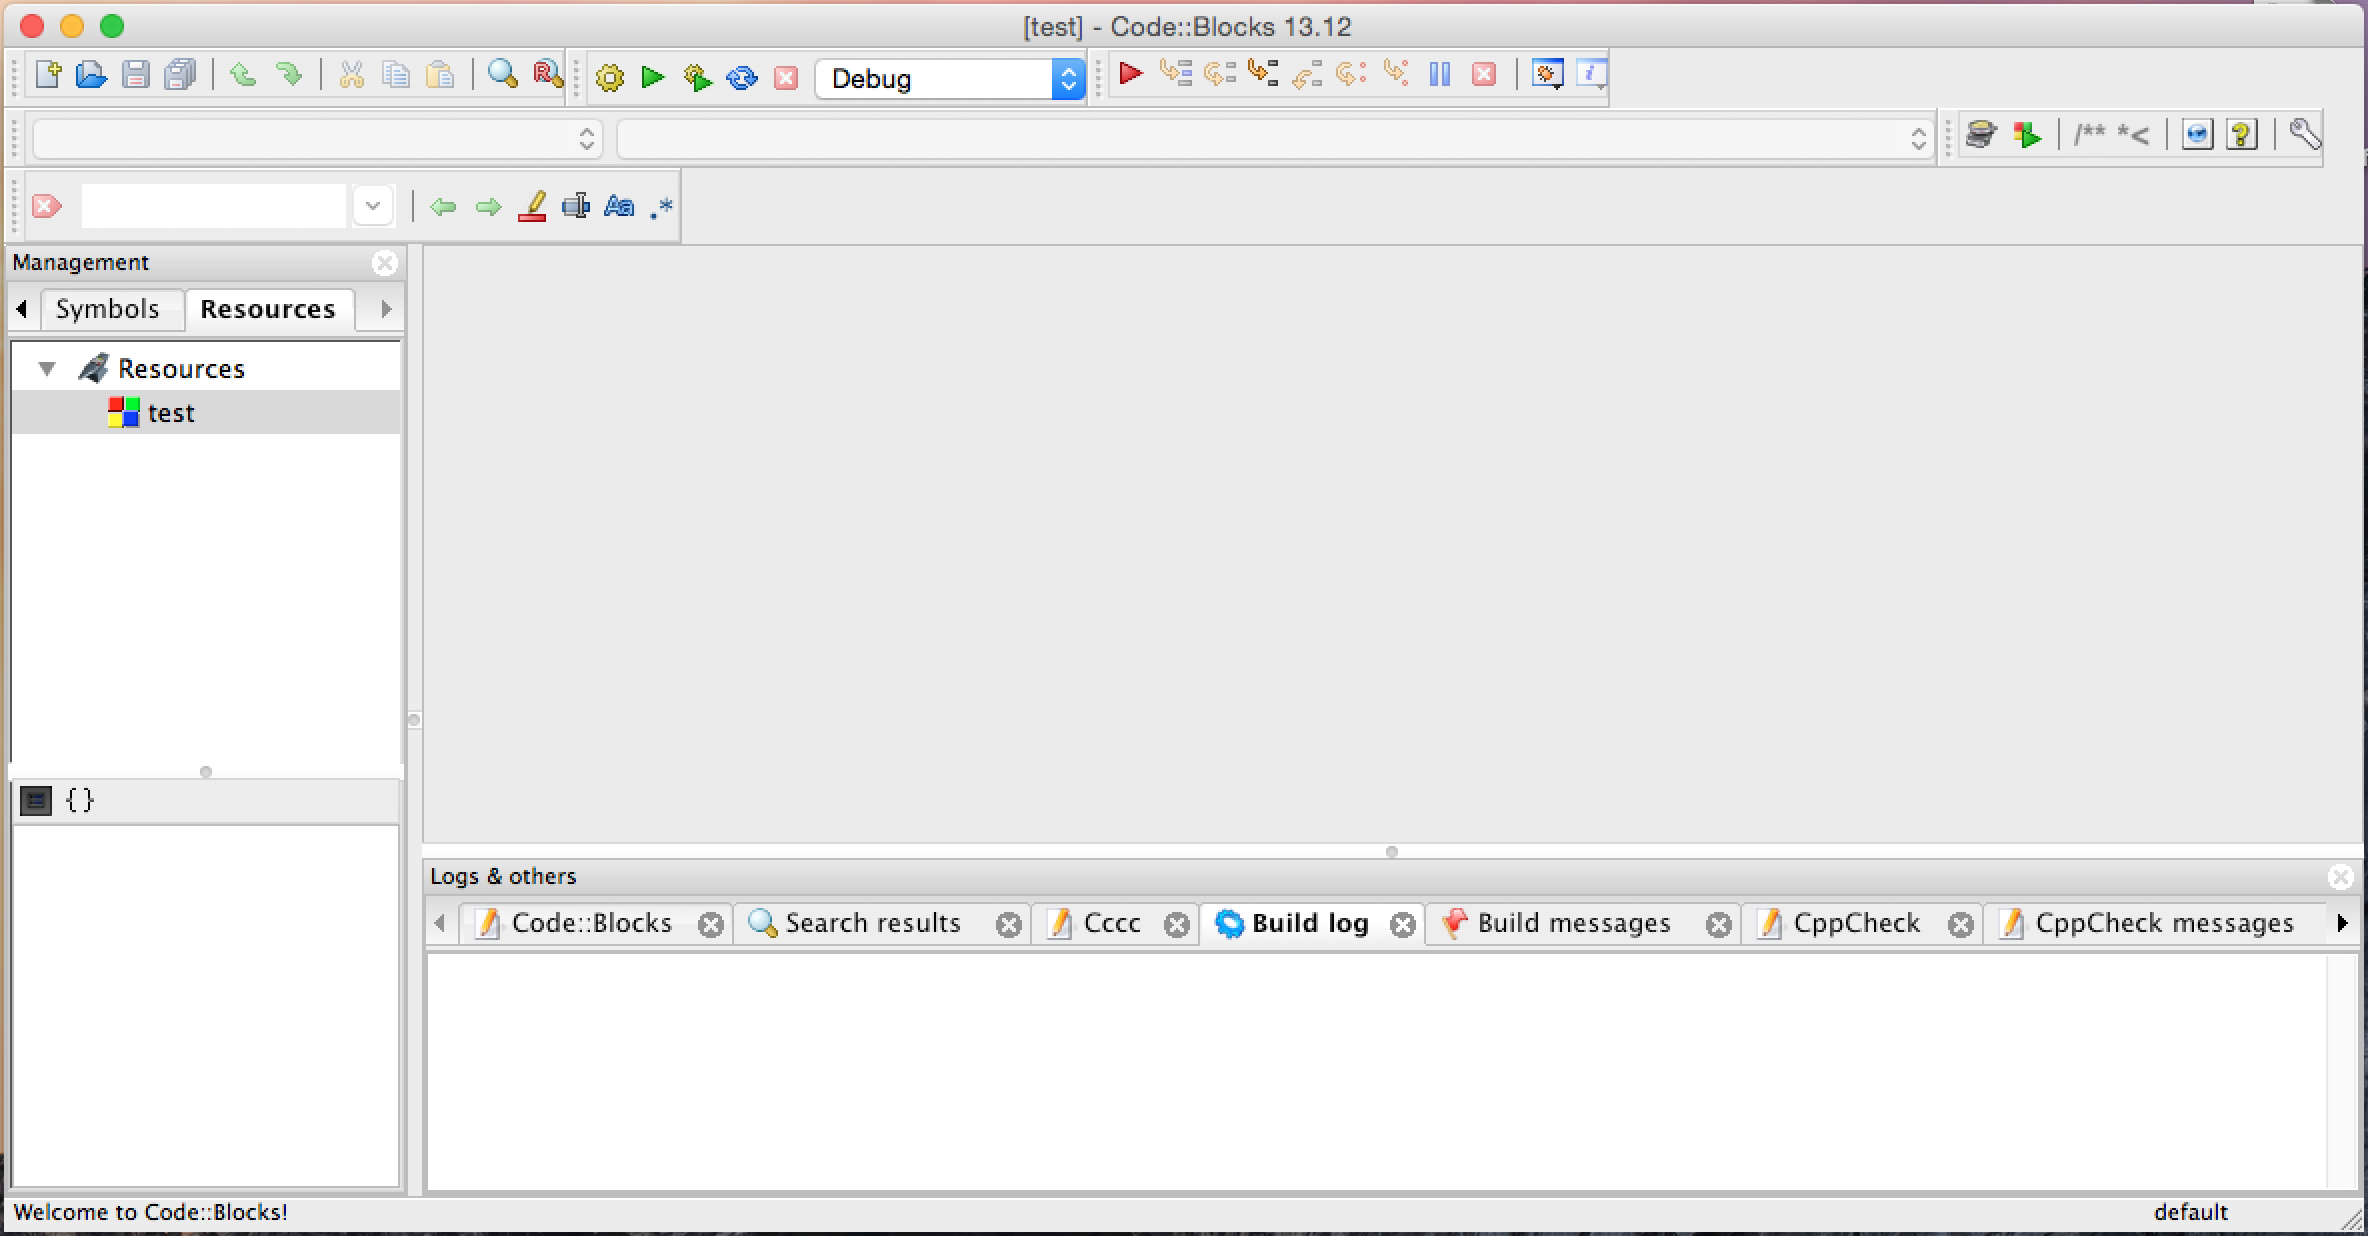This screenshot has height=1236, width=2368.
Task: Start debugging with the red play arrow
Action: [x=1131, y=74]
